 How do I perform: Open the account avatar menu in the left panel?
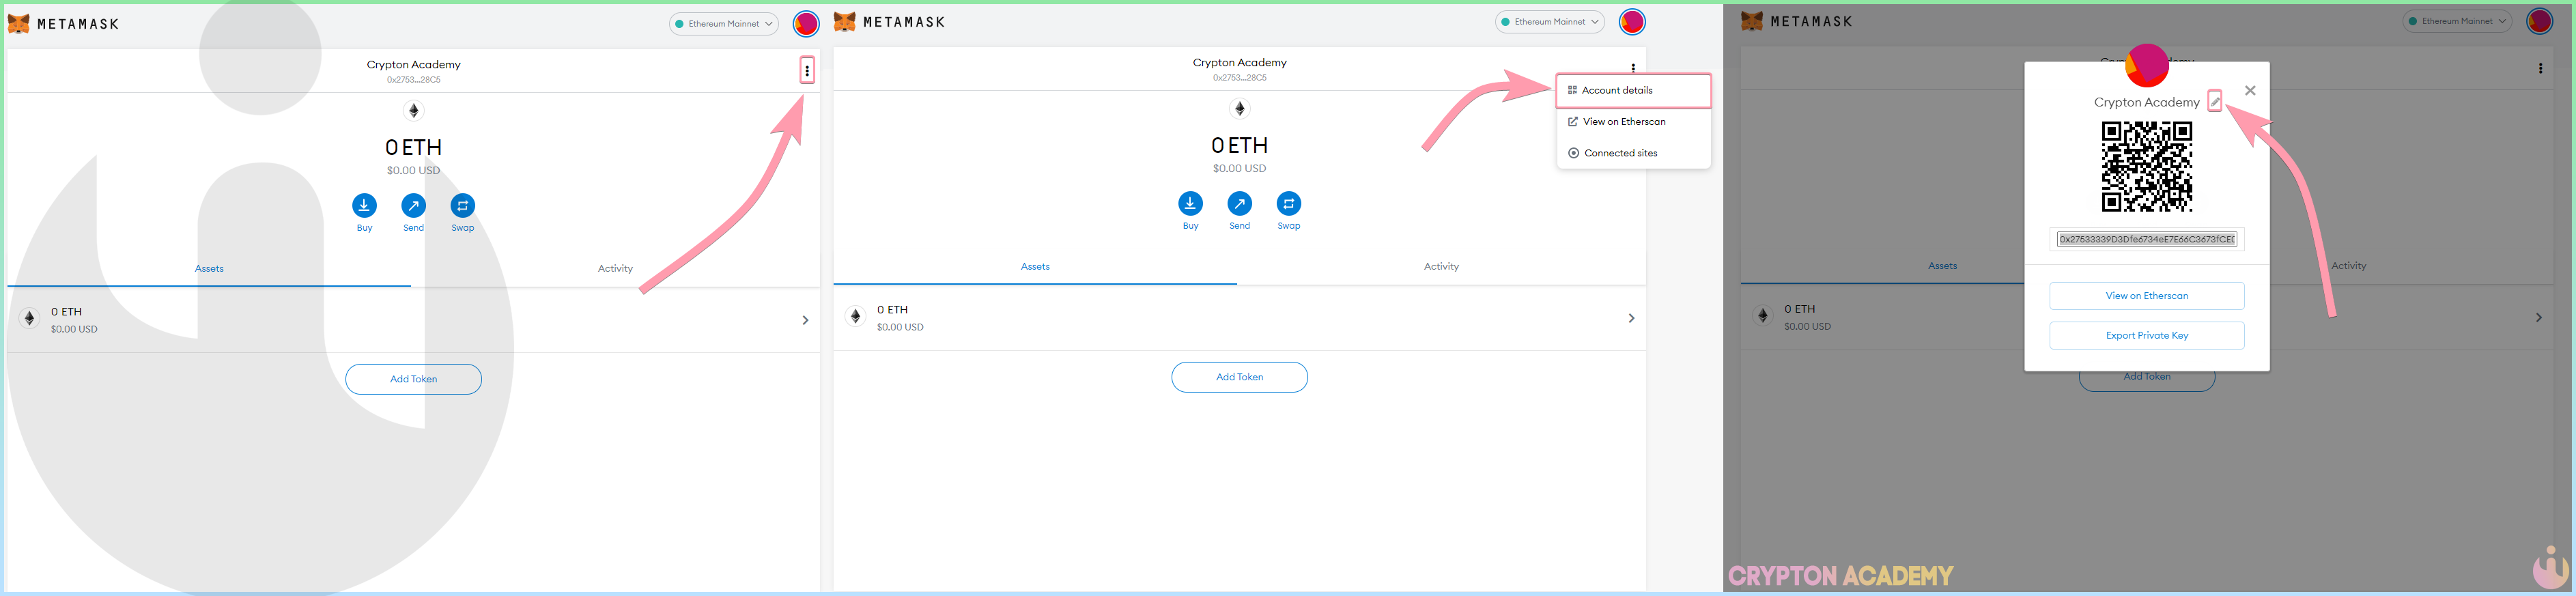pyautogui.click(x=806, y=23)
